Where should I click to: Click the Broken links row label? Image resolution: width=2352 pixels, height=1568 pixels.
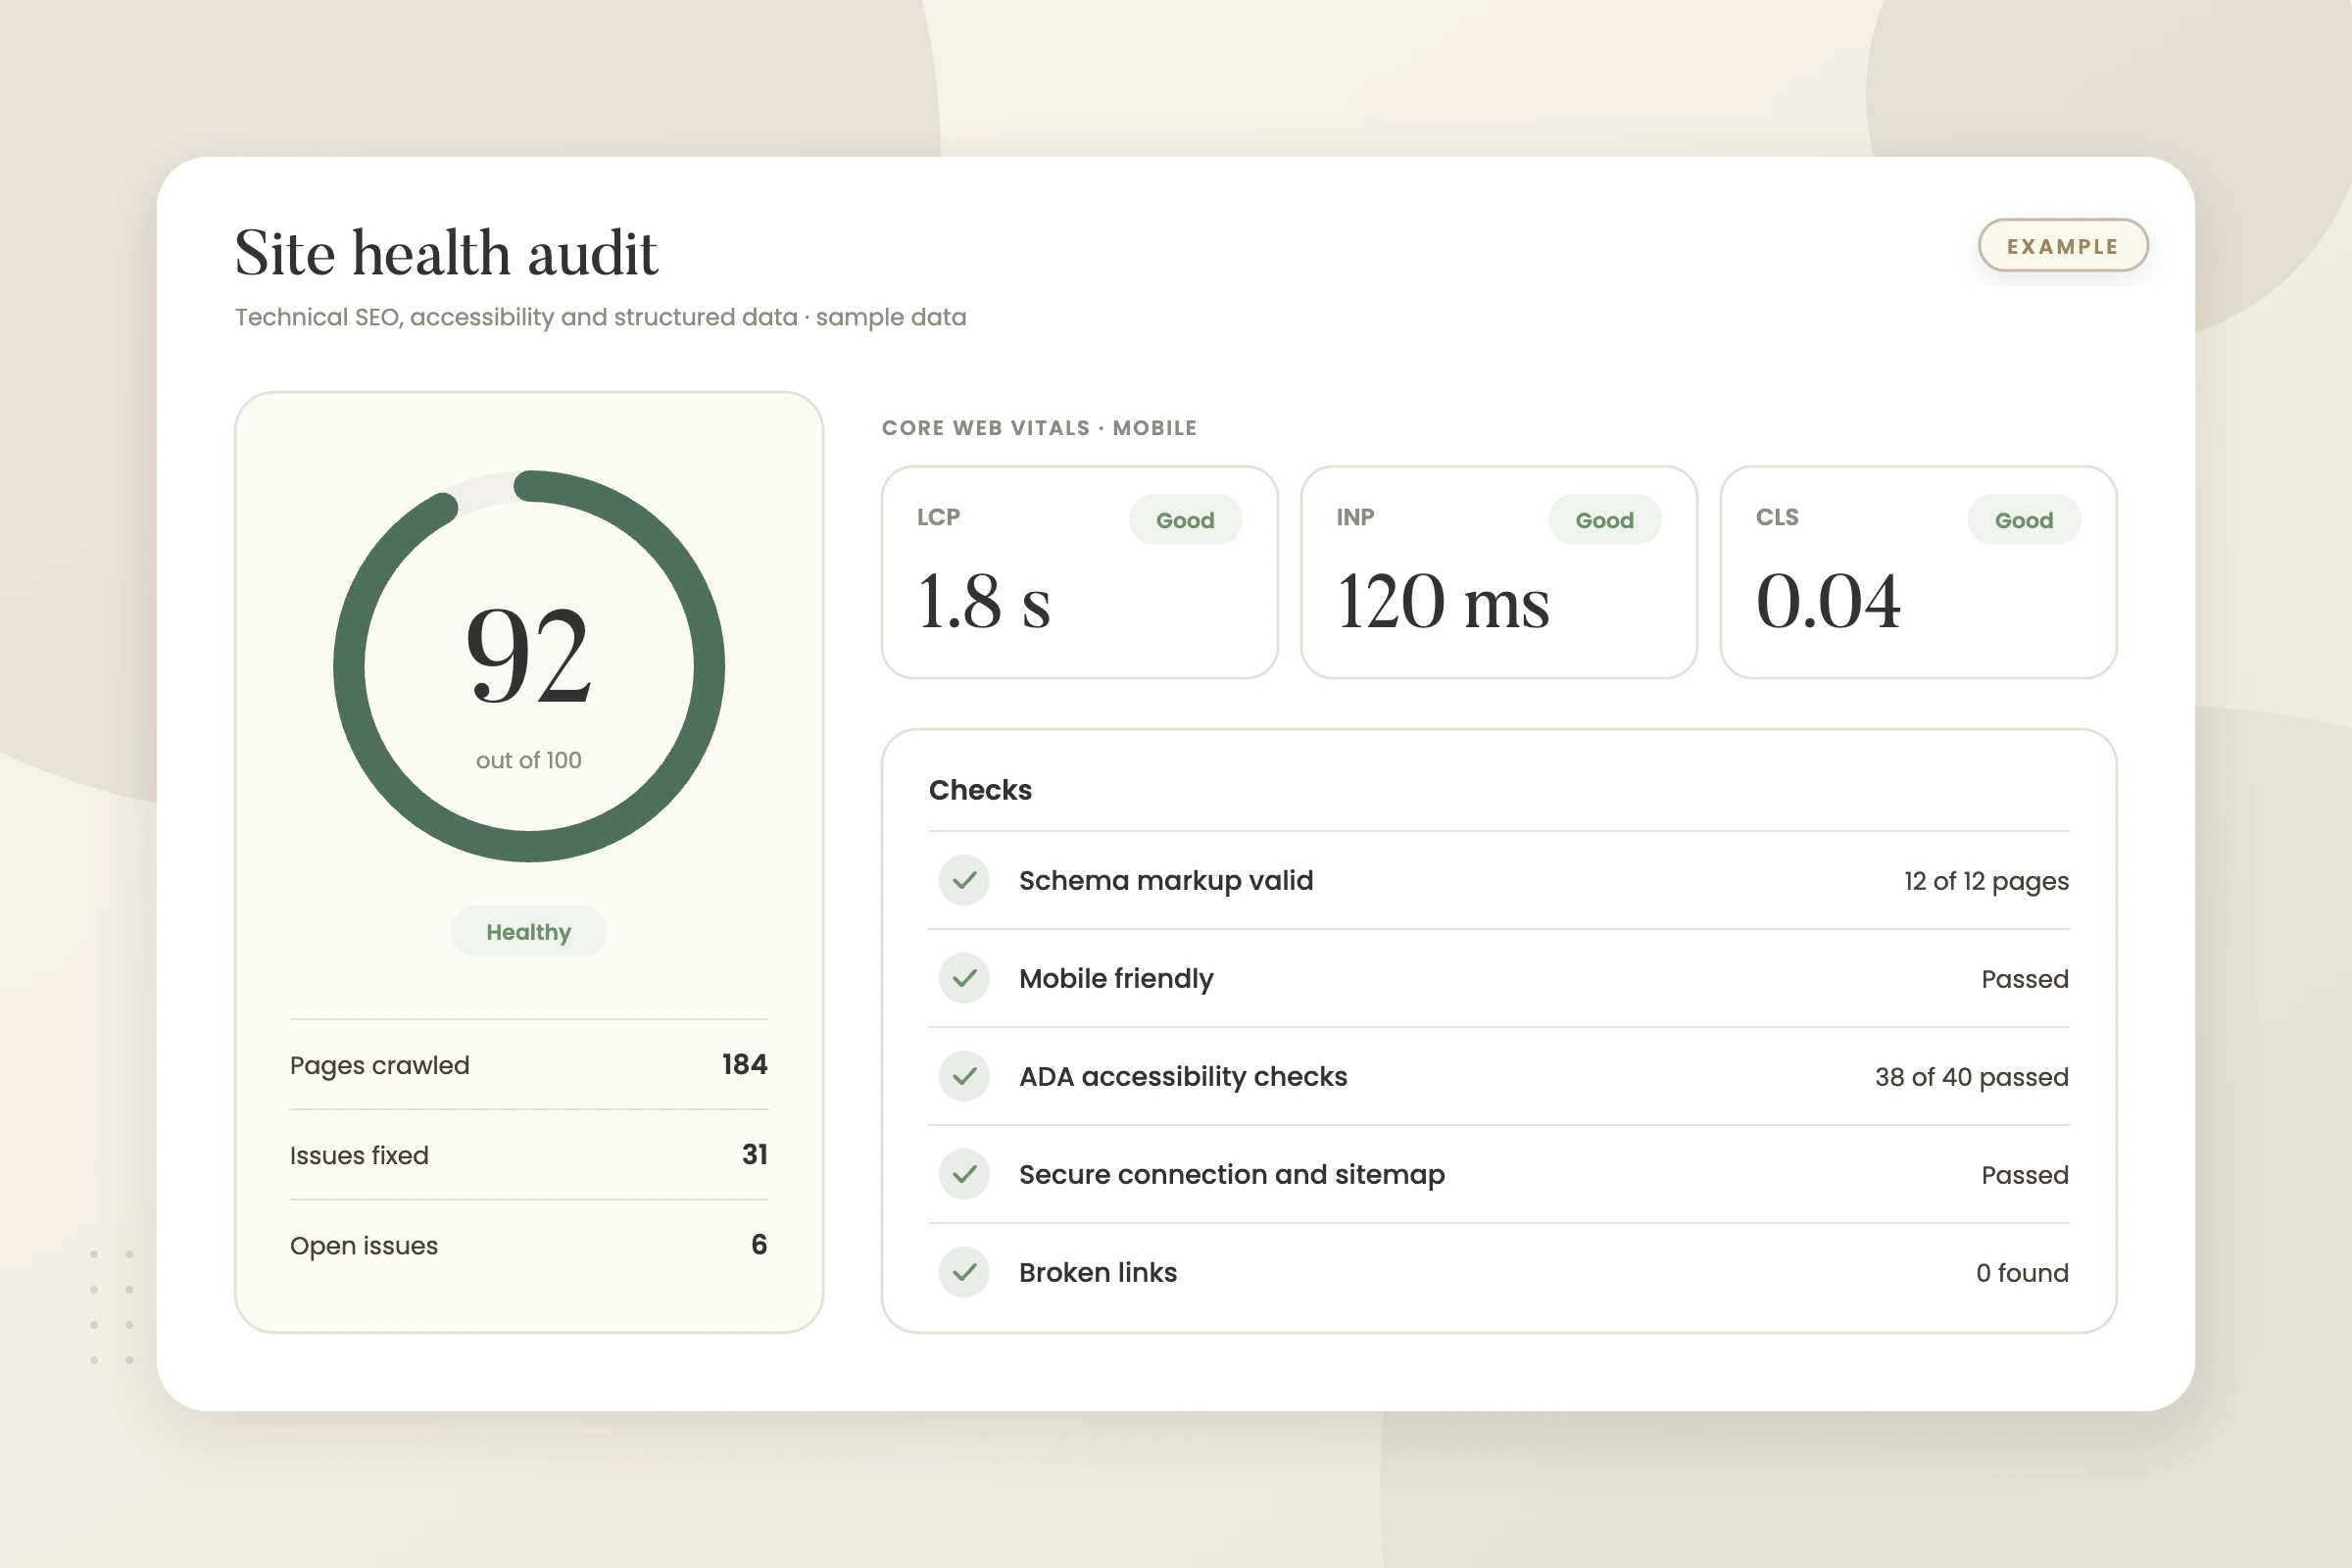pos(1098,1273)
